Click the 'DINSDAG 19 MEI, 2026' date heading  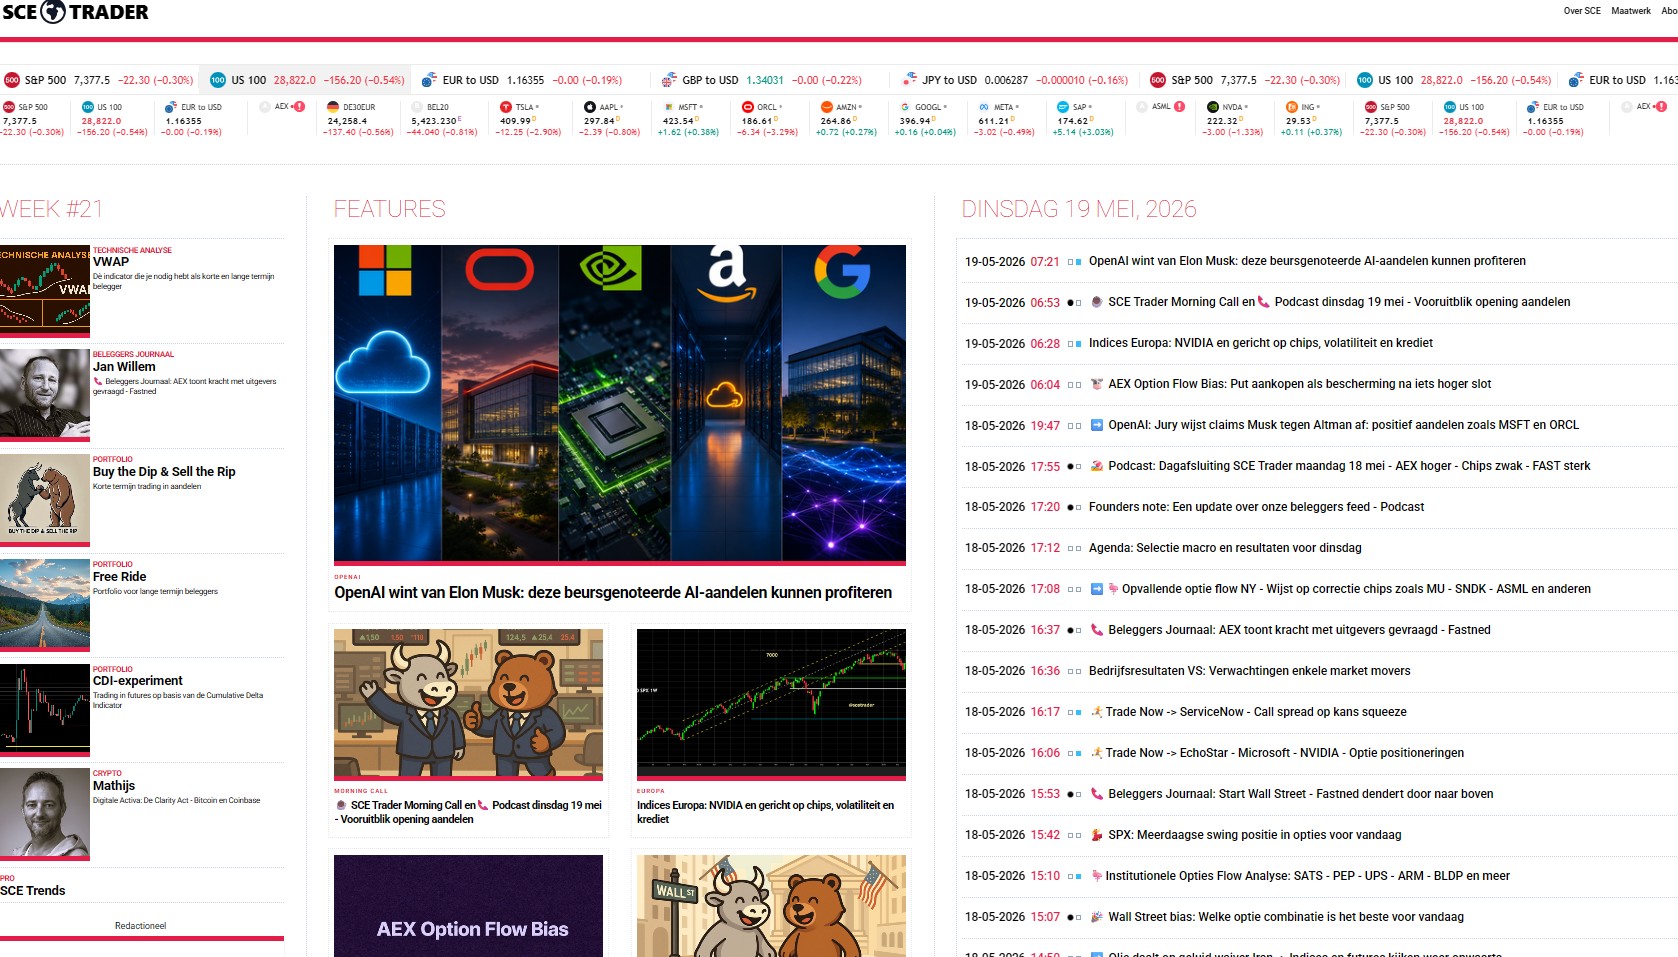[1079, 209]
